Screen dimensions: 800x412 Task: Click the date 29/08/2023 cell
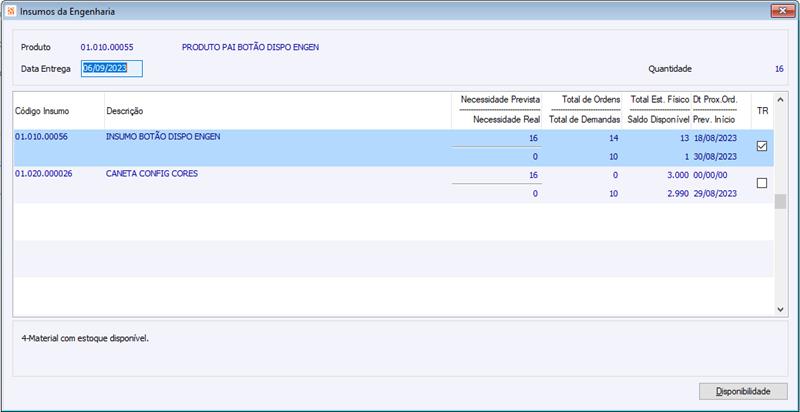pyautogui.click(x=715, y=194)
